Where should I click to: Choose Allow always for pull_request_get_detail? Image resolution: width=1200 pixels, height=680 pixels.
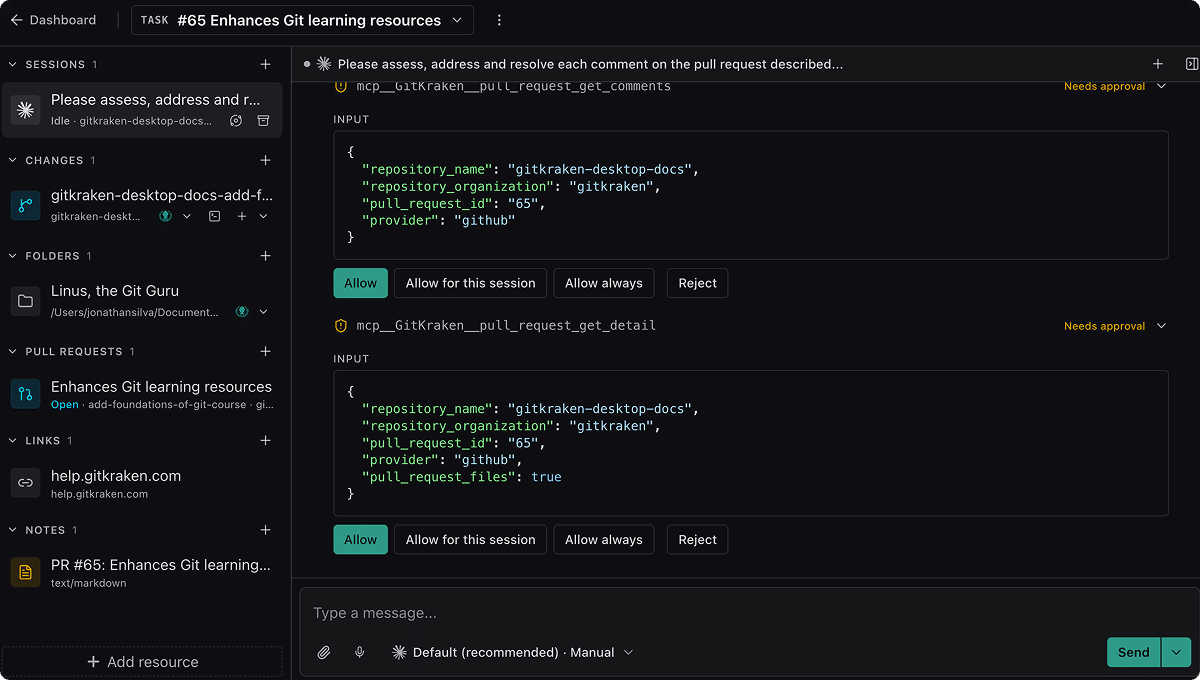click(x=604, y=540)
